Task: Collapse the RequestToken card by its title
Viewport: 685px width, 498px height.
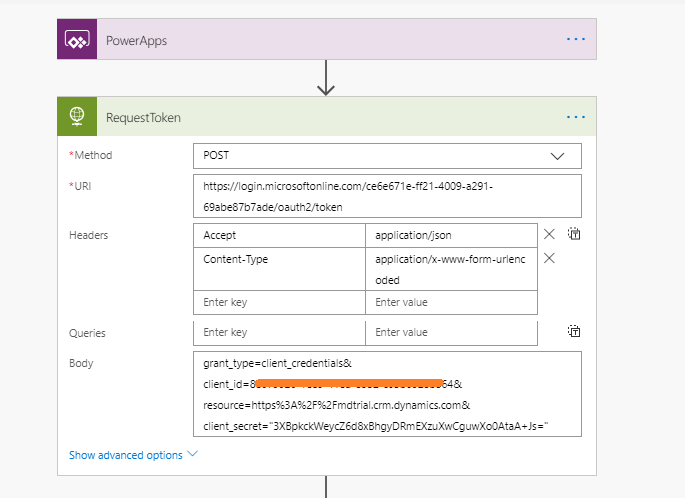Action: point(143,118)
